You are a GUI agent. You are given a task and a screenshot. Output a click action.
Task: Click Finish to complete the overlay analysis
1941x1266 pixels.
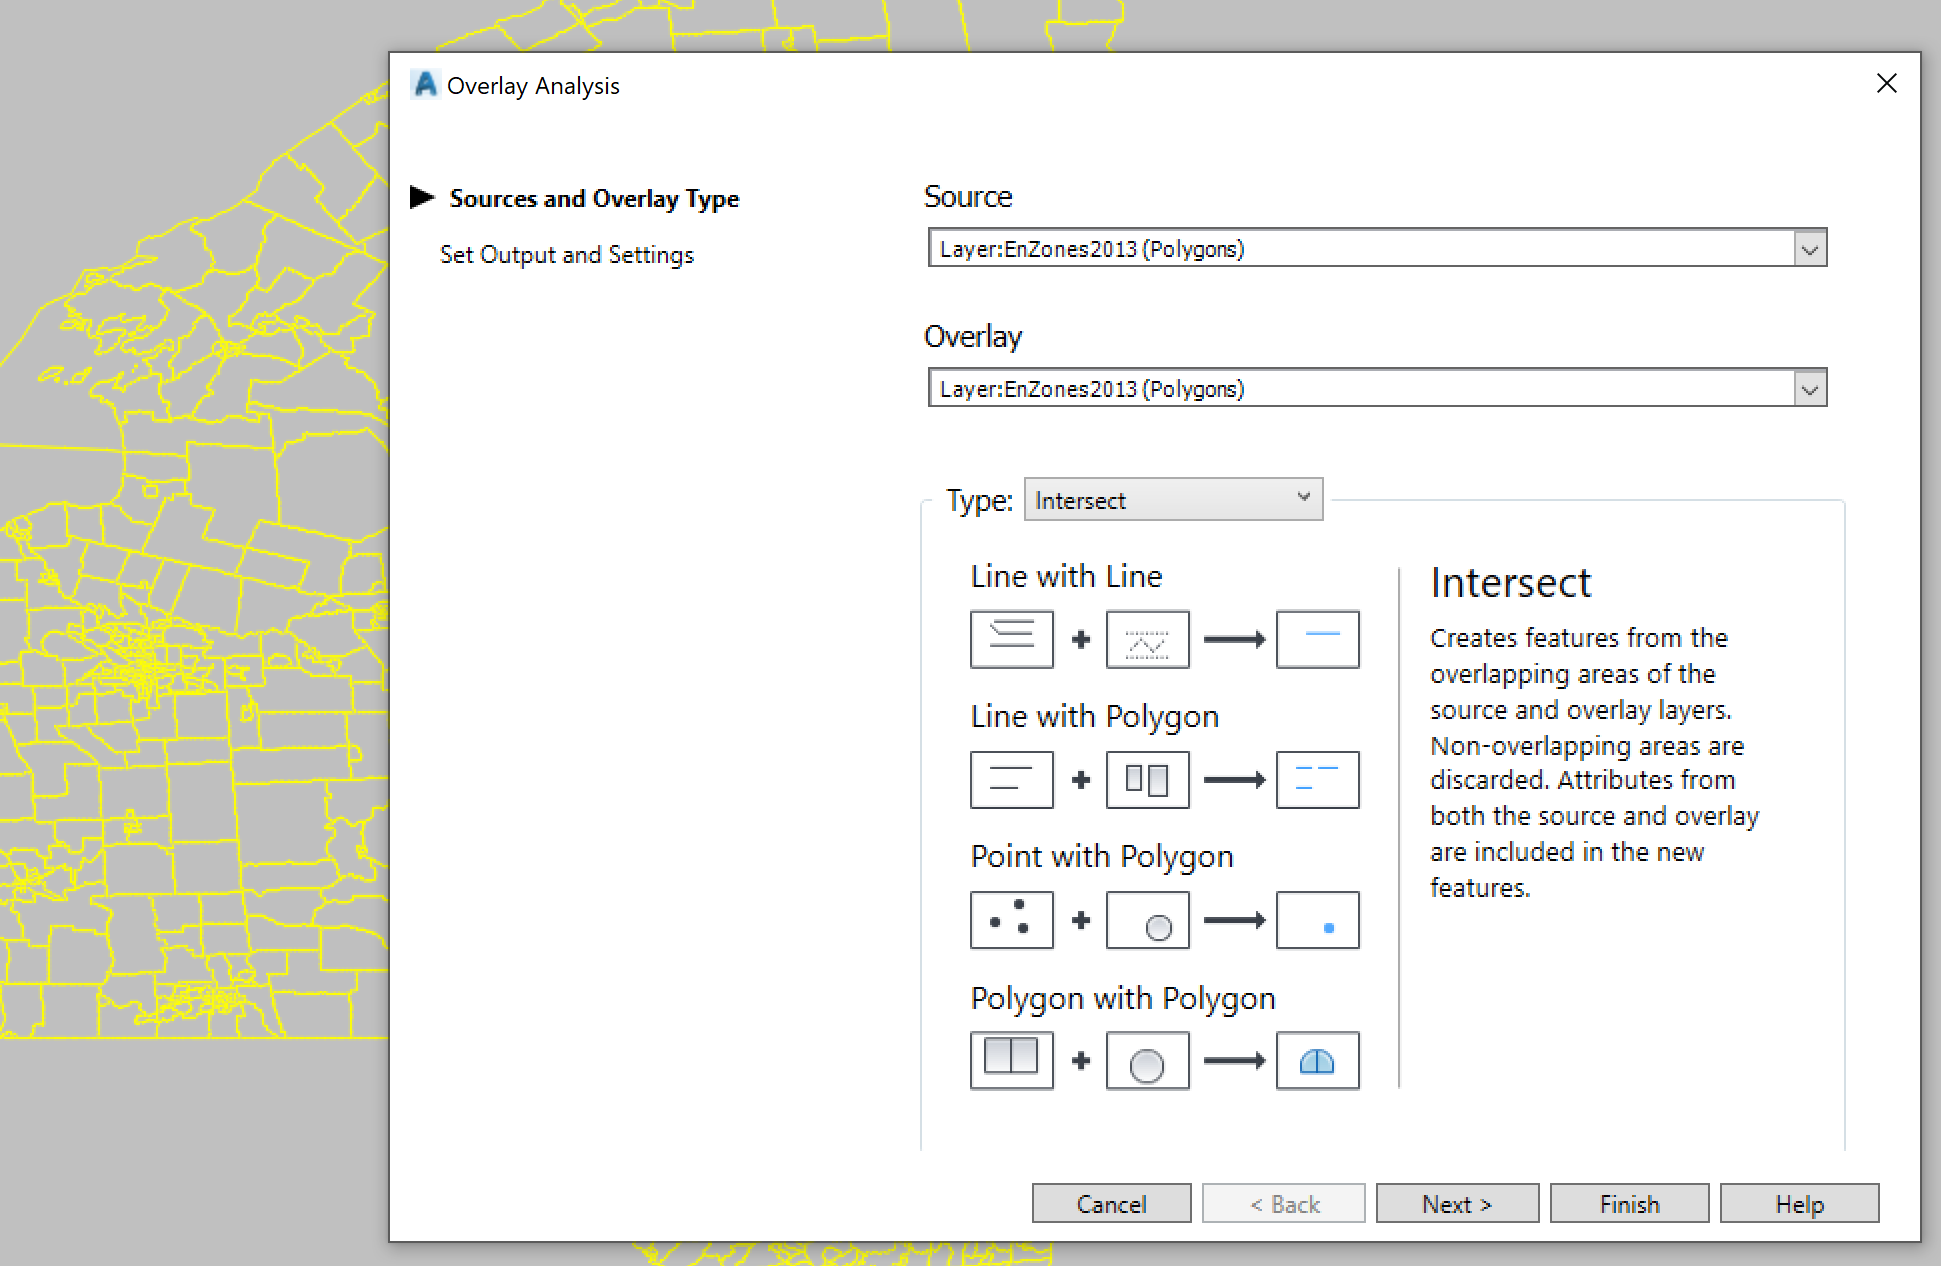click(x=1628, y=1203)
